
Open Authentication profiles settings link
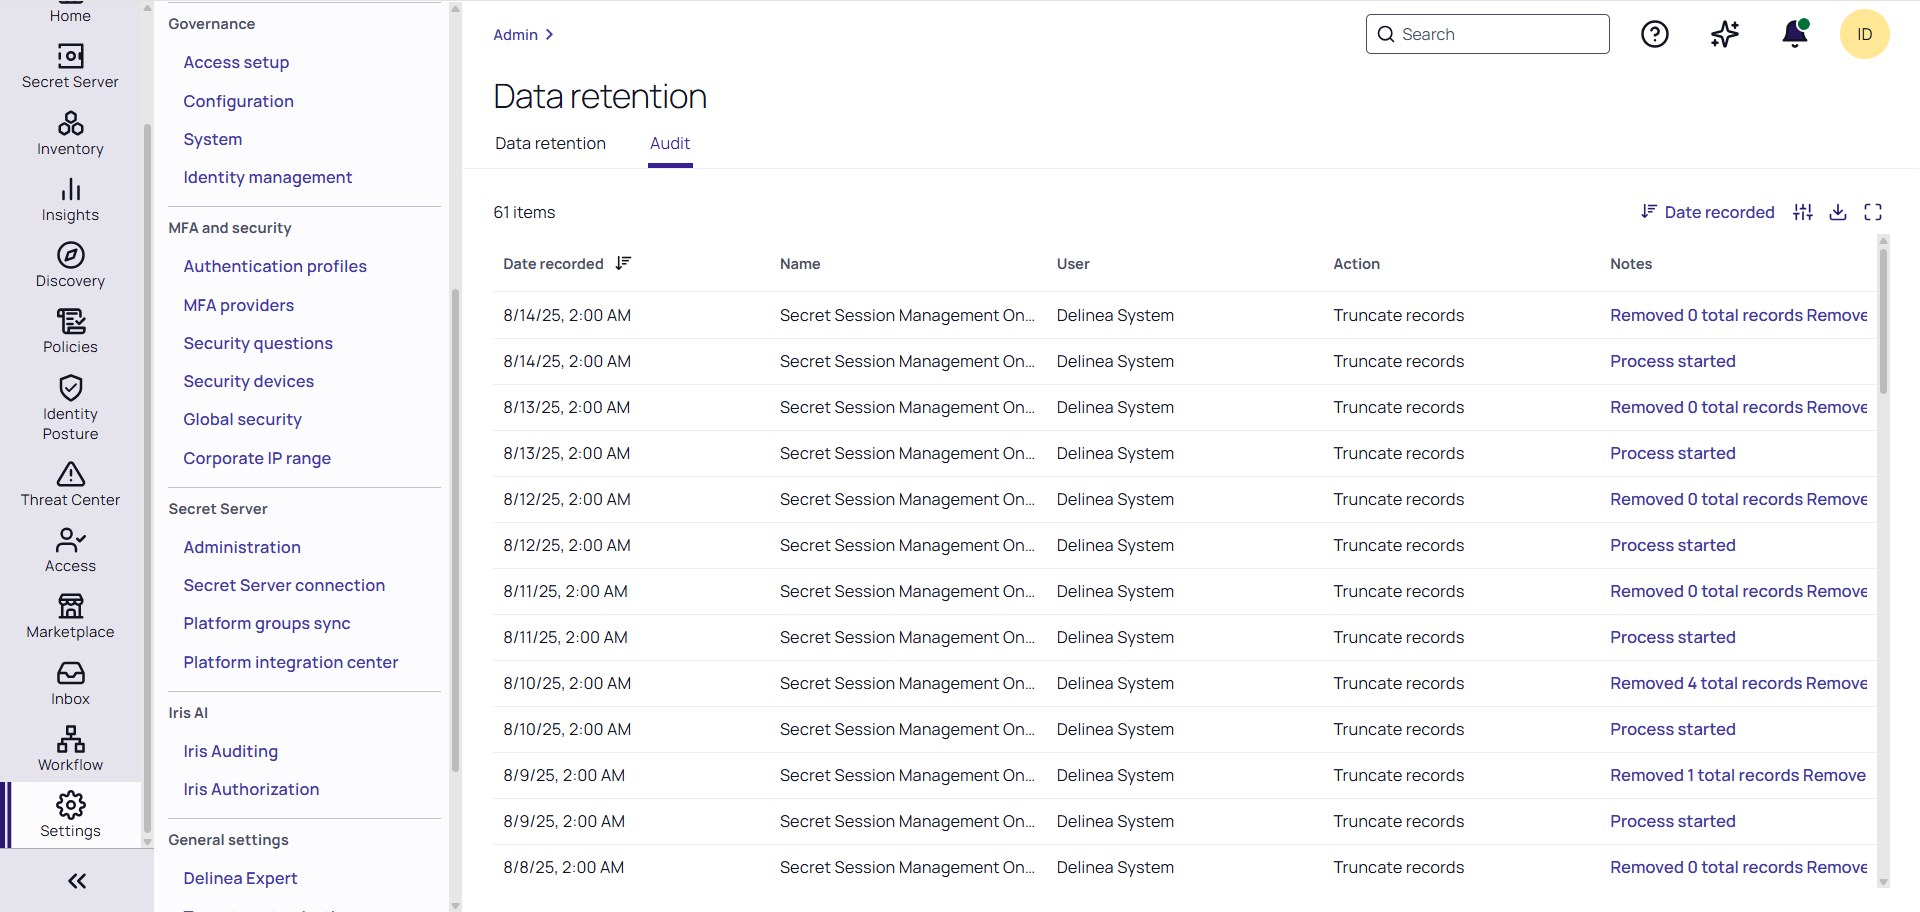coord(275,266)
